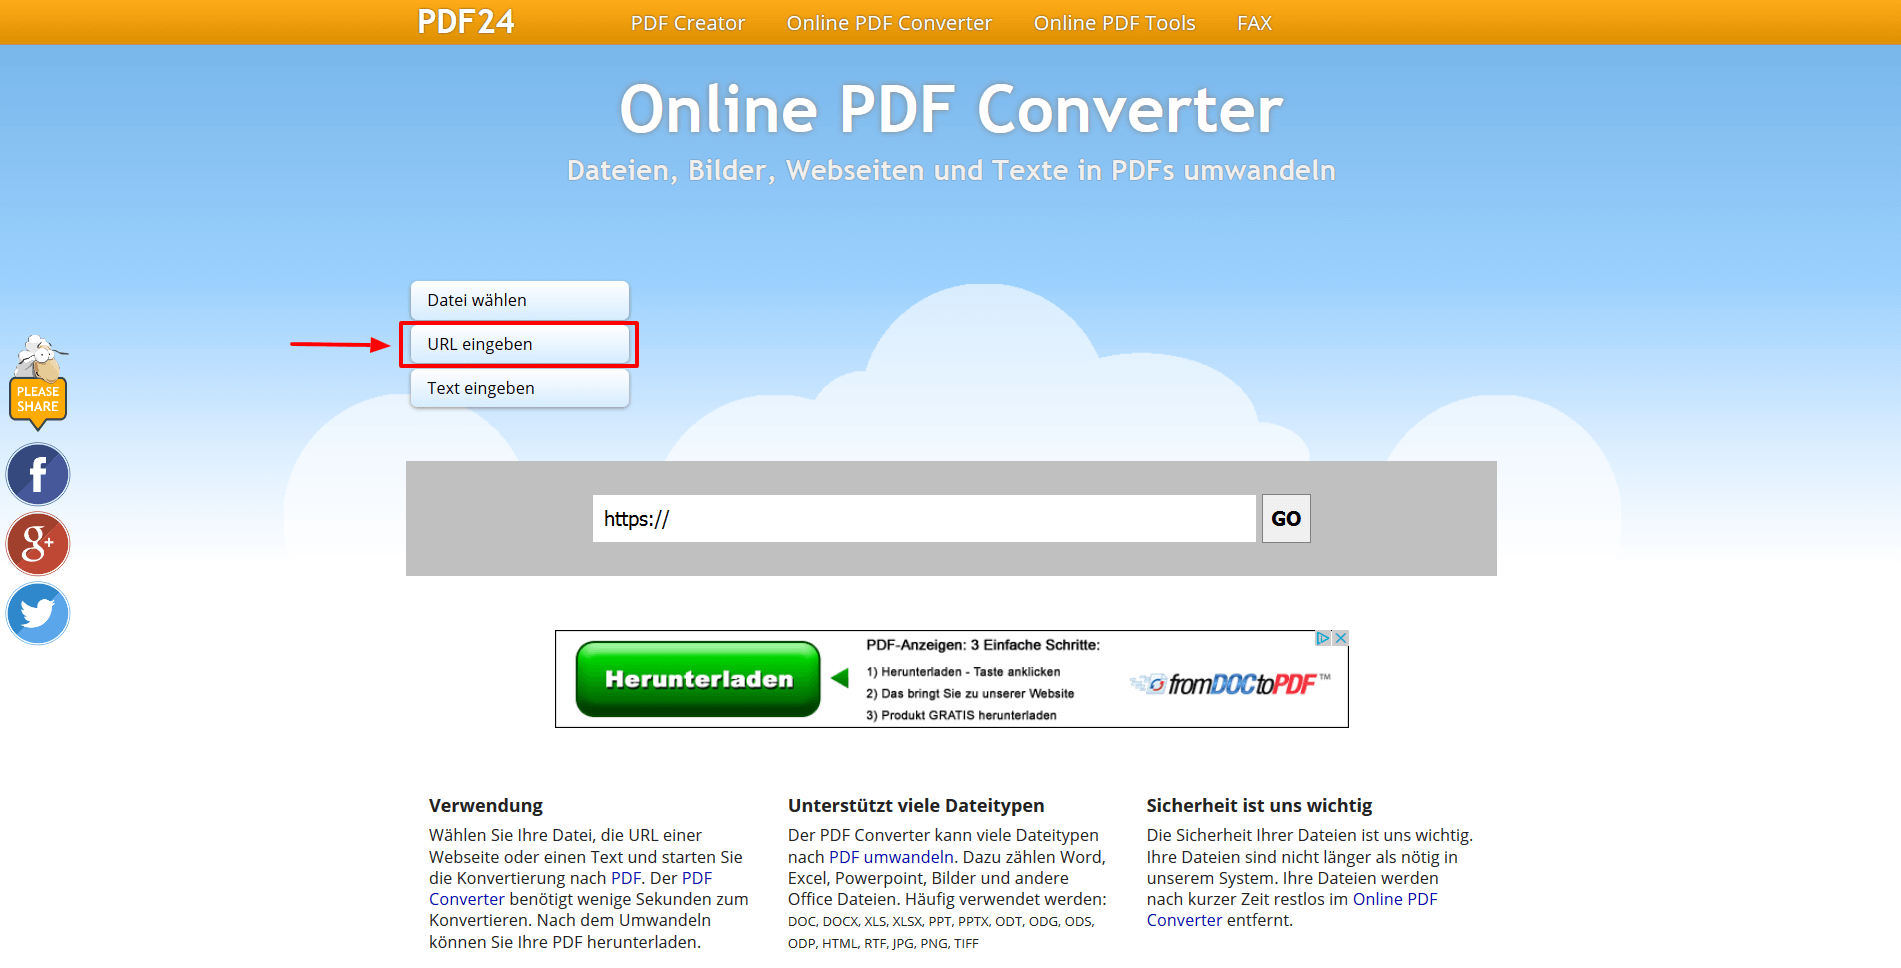Open Online PDF Tools menu
The image size is (1901, 968).
1114,23
